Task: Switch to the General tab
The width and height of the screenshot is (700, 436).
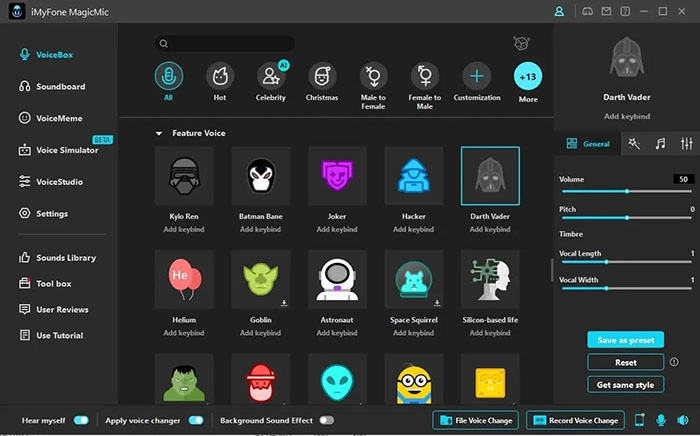Action: click(x=589, y=144)
